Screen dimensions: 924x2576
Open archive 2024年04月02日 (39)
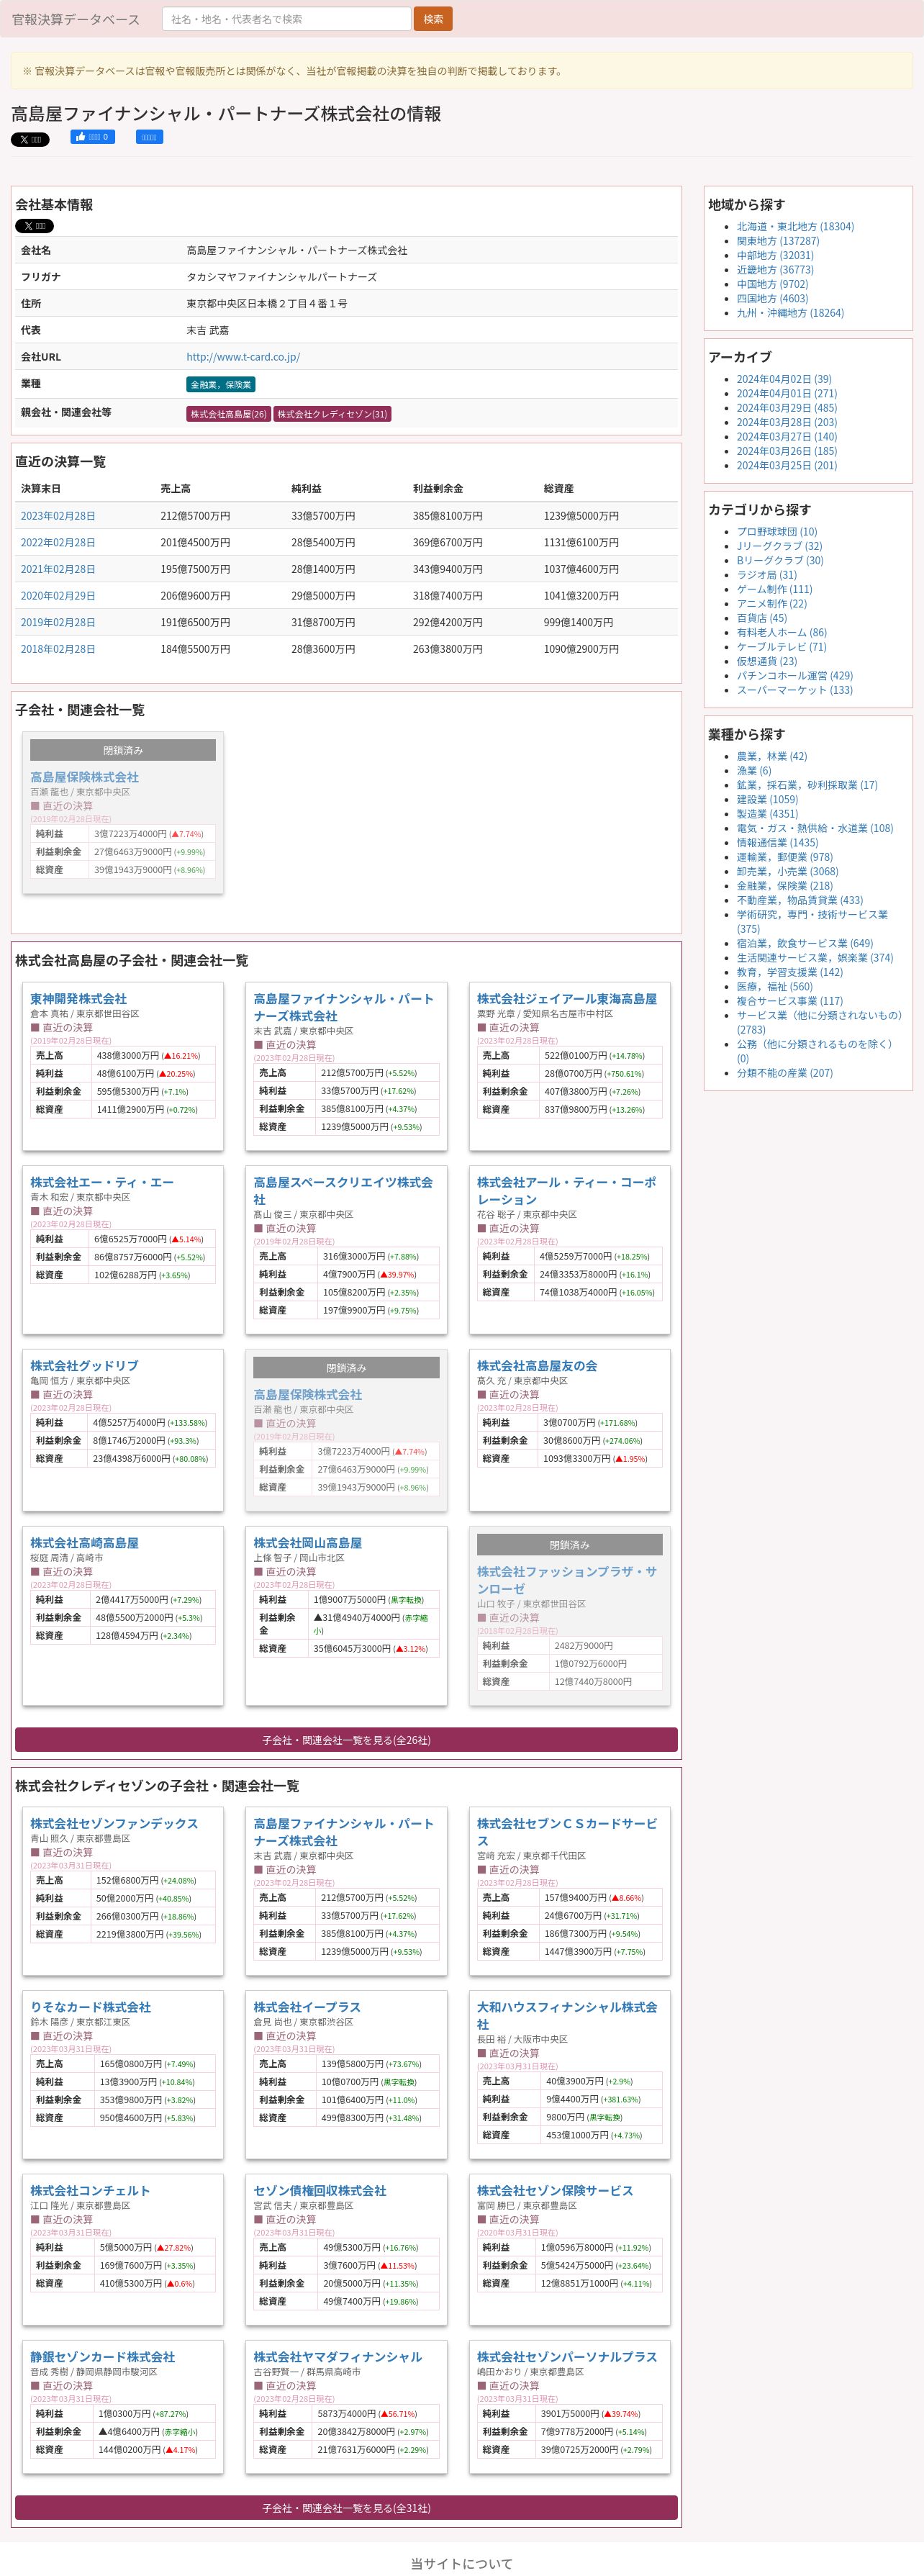[784, 379]
